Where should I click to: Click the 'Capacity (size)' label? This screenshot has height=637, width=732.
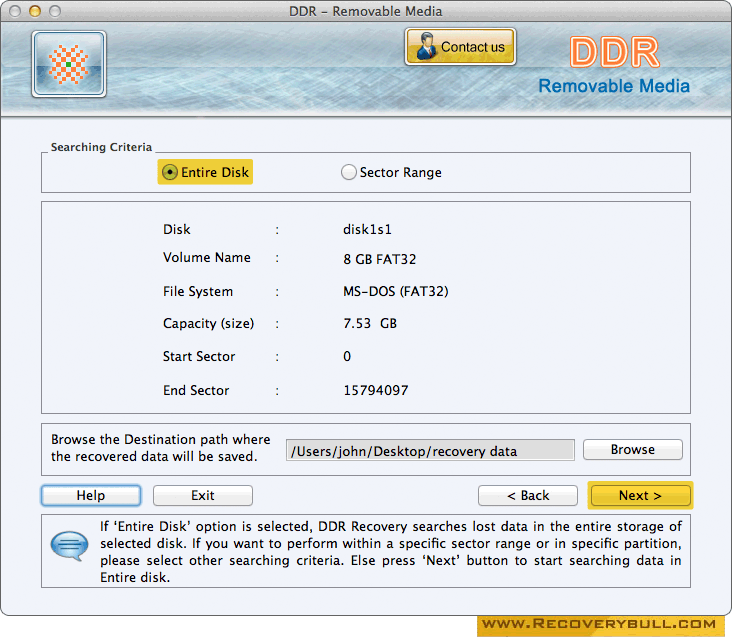pyautogui.click(x=208, y=323)
